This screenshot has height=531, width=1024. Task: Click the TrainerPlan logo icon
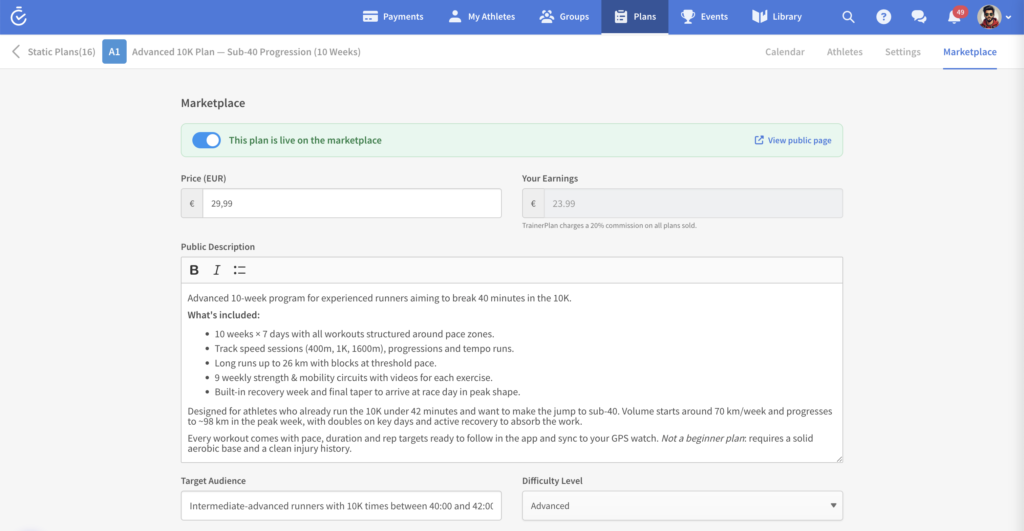click(18, 16)
